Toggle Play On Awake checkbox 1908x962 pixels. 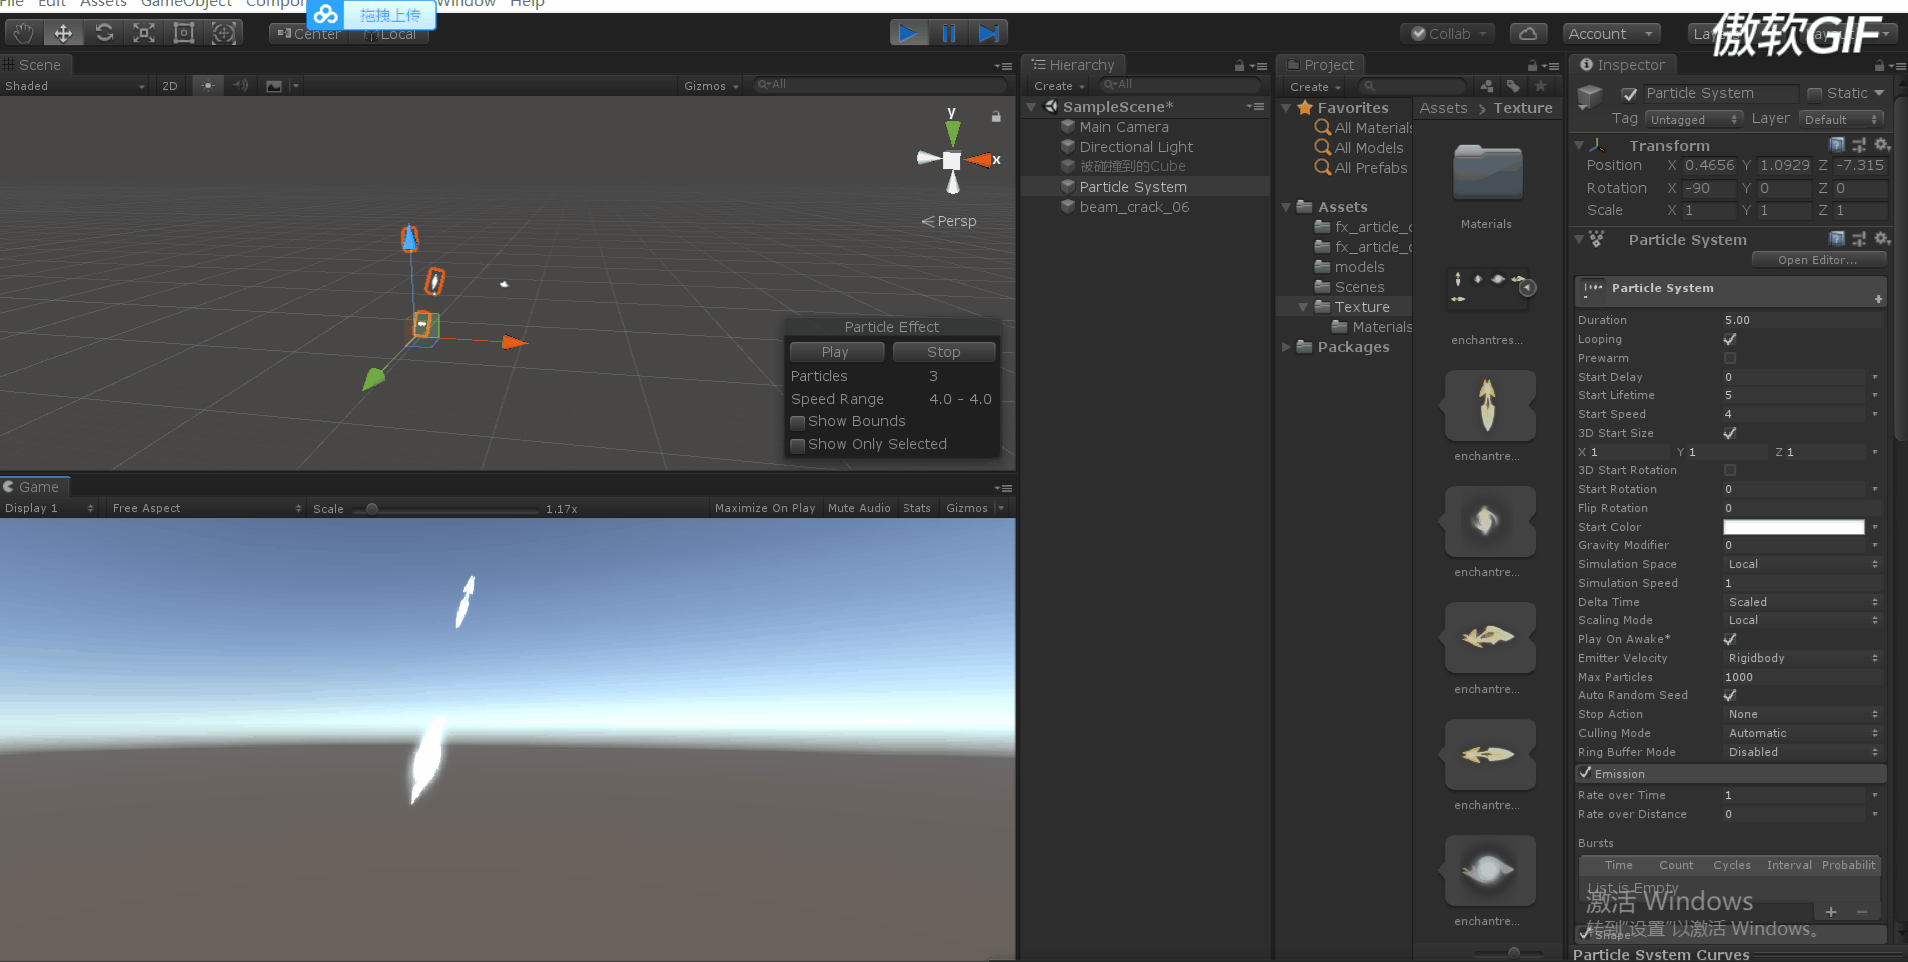tap(1730, 639)
